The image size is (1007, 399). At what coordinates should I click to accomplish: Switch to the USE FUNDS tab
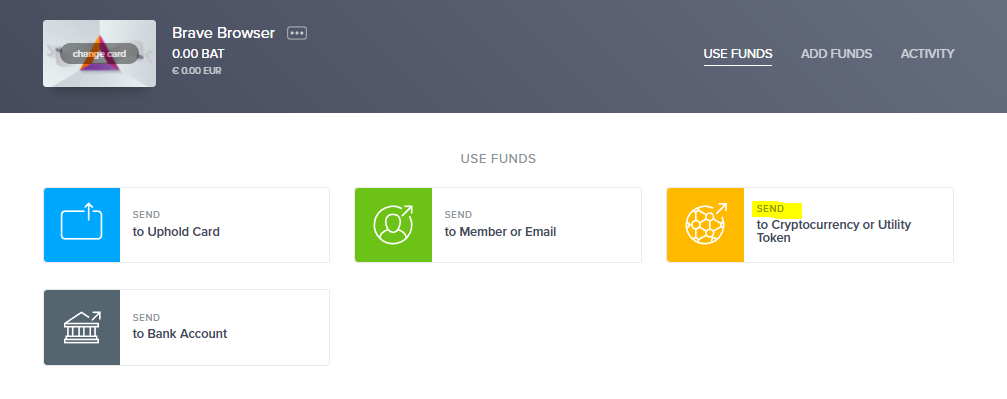(x=738, y=54)
